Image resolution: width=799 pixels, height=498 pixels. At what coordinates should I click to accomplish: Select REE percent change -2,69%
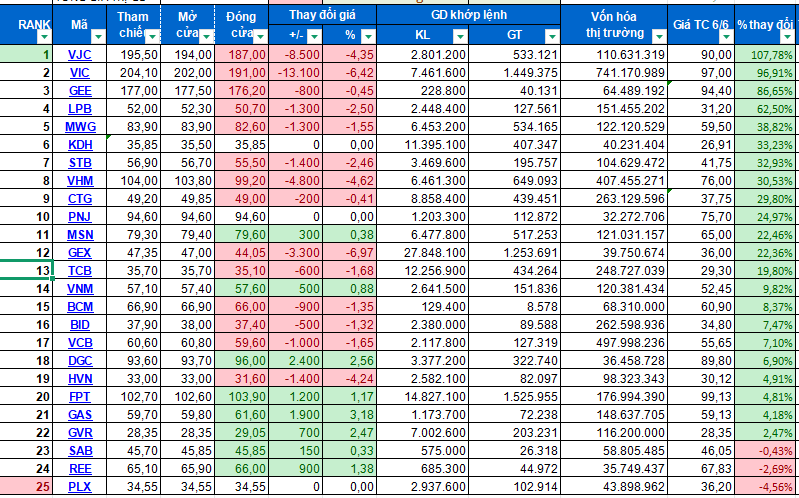tap(766, 469)
